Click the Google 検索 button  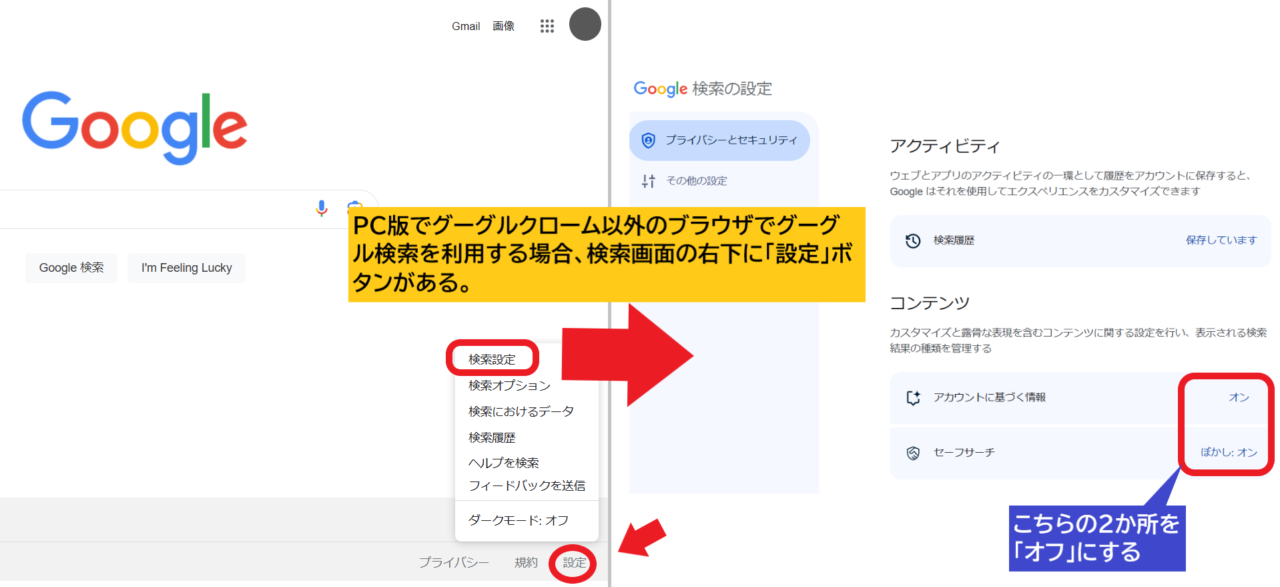pyautogui.click(x=71, y=268)
